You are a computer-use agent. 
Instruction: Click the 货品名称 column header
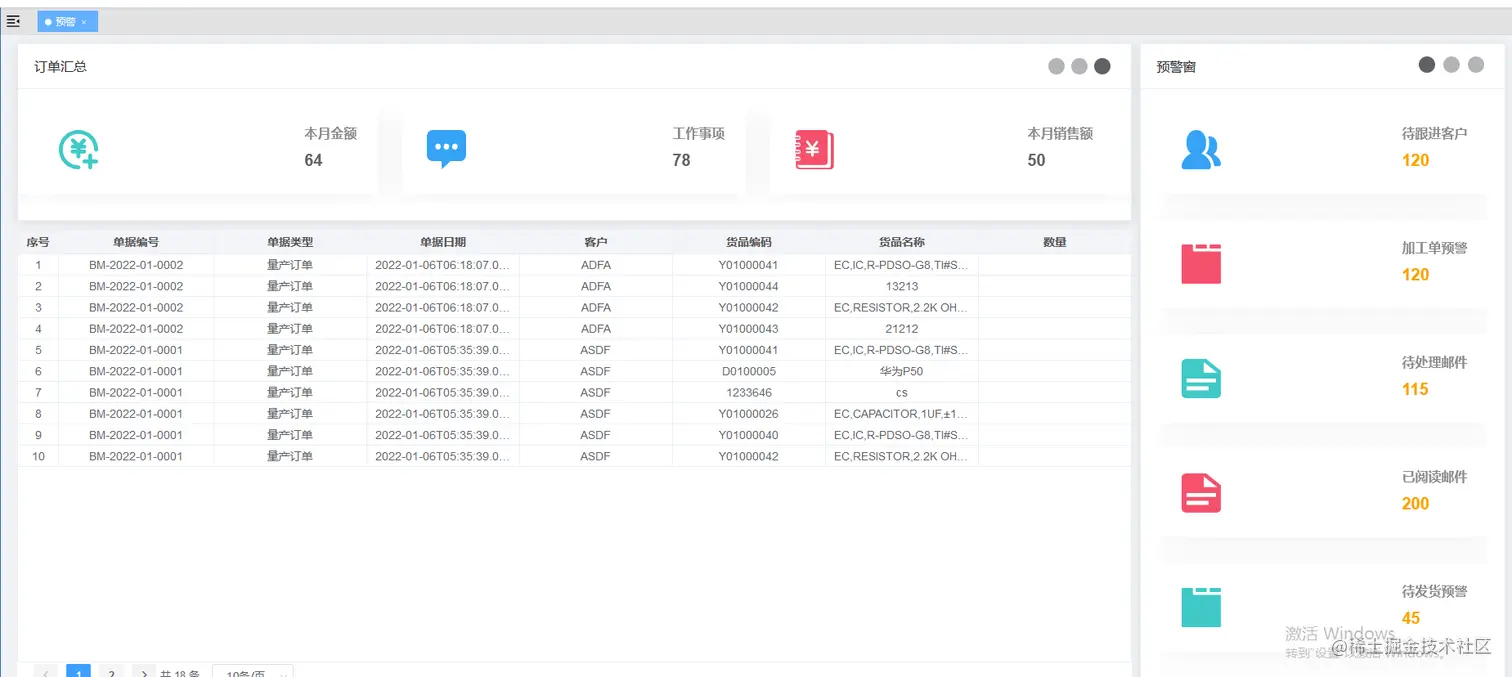(902, 242)
